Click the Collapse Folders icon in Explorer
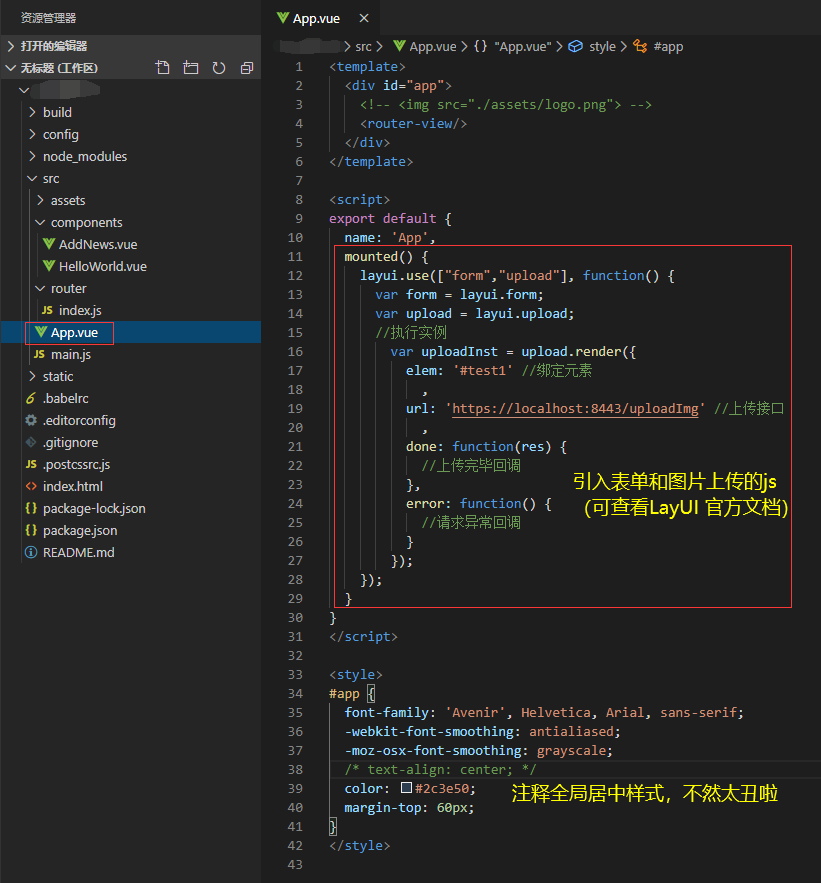Image resolution: width=821 pixels, height=883 pixels. coord(246,67)
